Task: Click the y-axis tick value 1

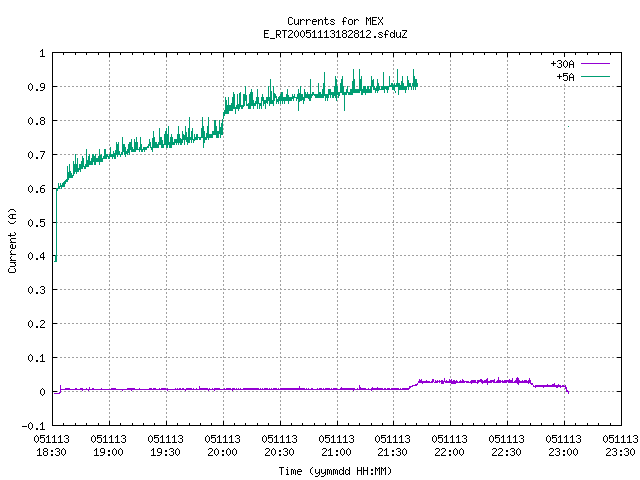Action: (x=42, y=53)
